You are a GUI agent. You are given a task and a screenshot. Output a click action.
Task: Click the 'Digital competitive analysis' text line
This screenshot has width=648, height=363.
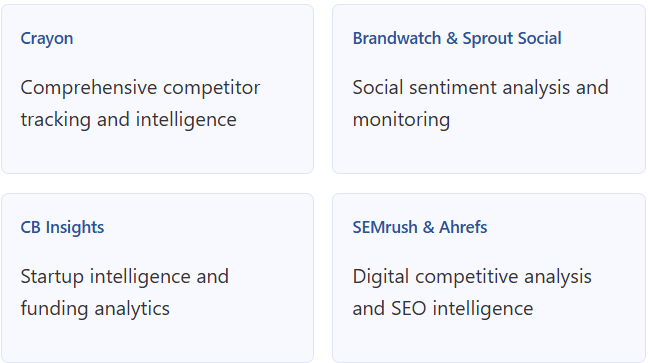click(x=472, y=277)
